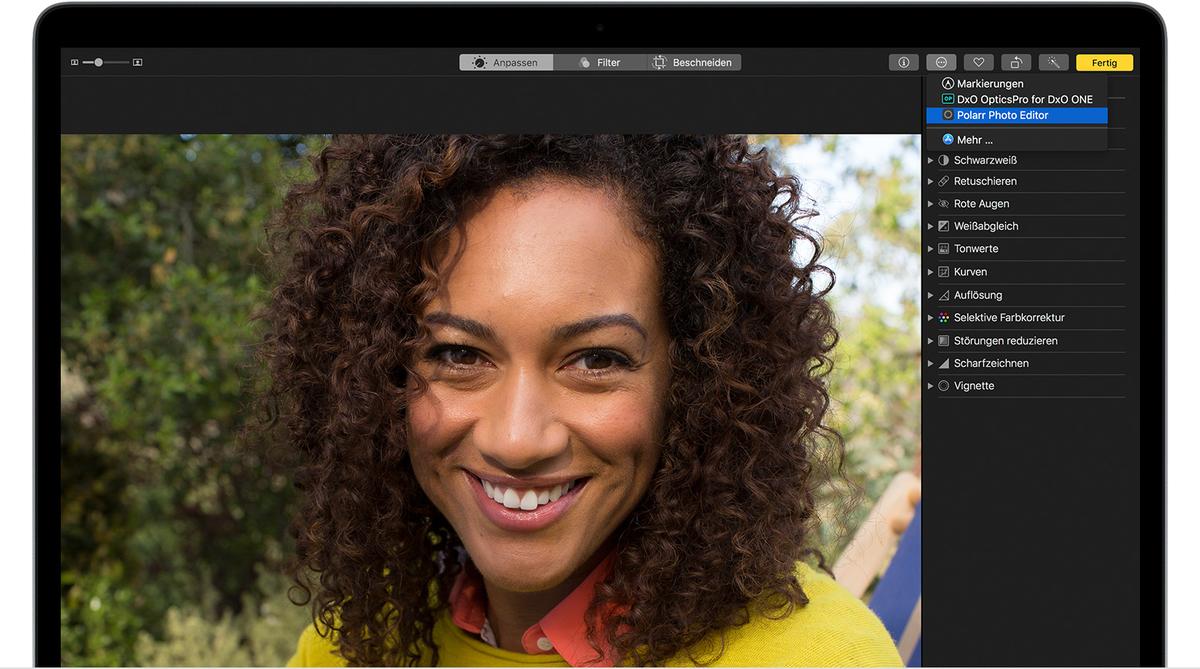
Task: Click the DxO OpticsPro app icon
Action: [x=948, y=99]
